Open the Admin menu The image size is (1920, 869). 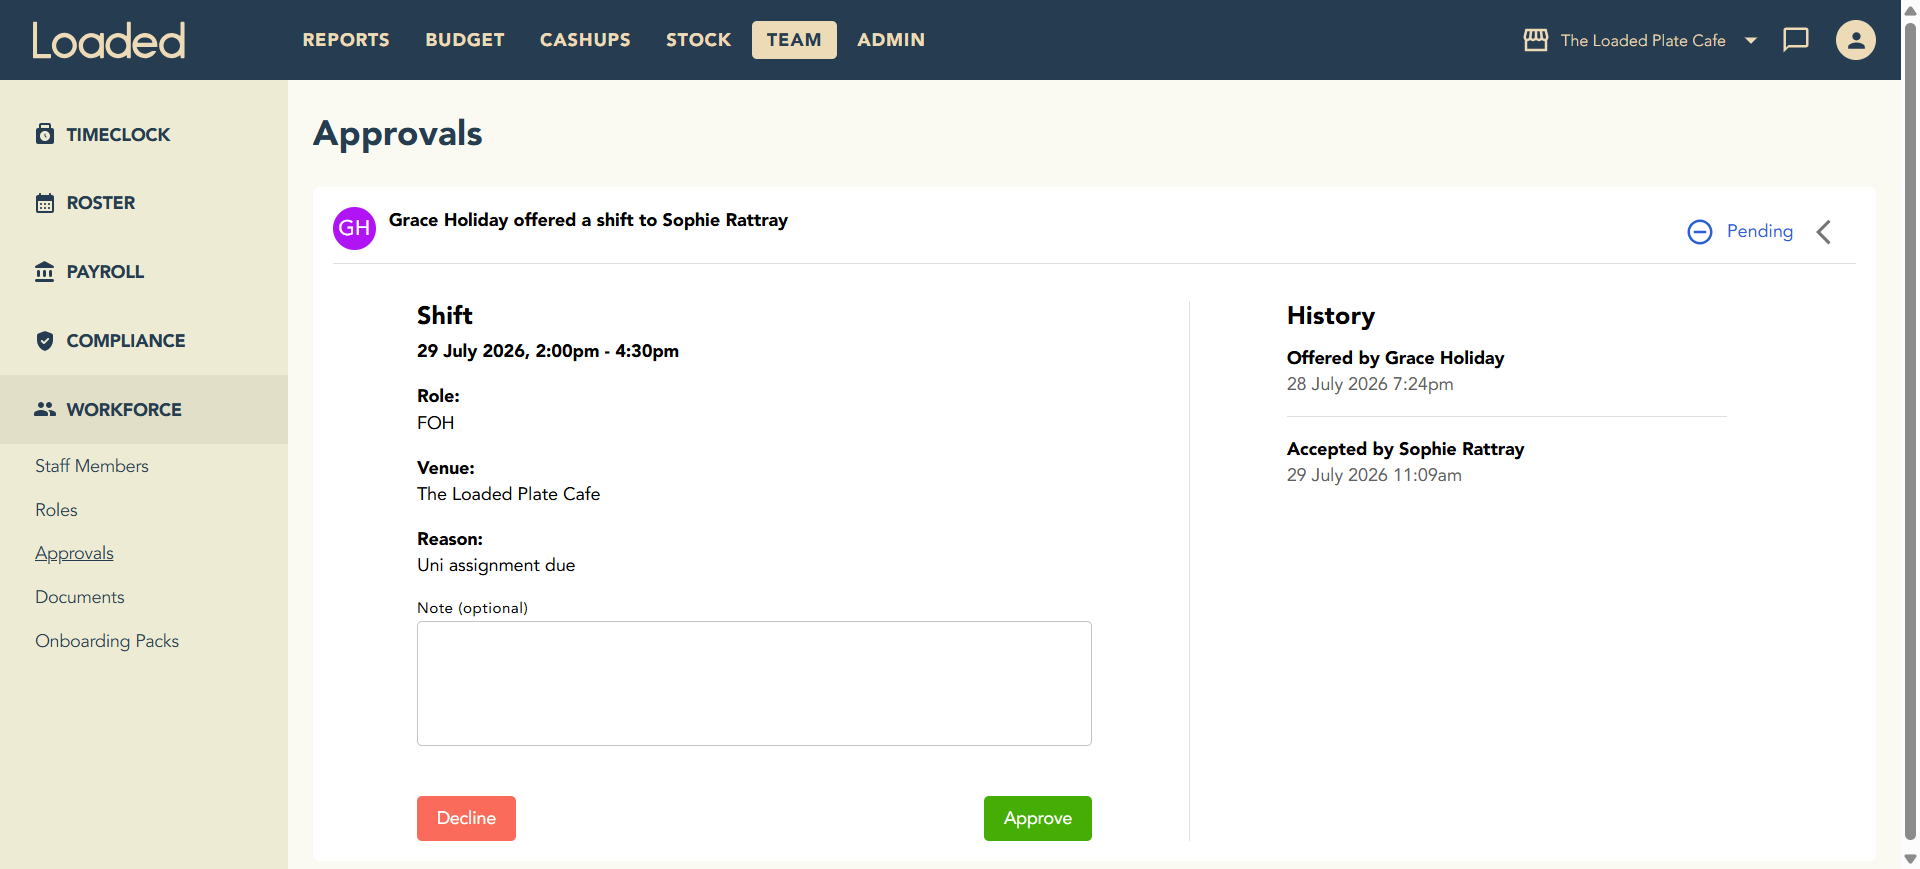click(891, 40)
